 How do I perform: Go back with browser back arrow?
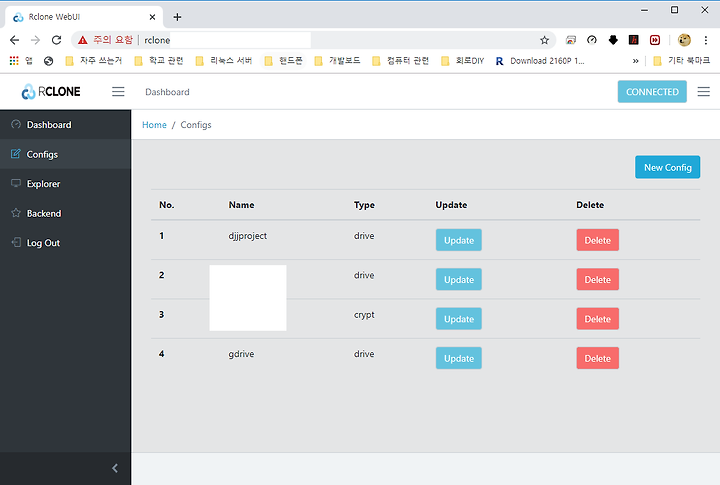pos(14,40)
